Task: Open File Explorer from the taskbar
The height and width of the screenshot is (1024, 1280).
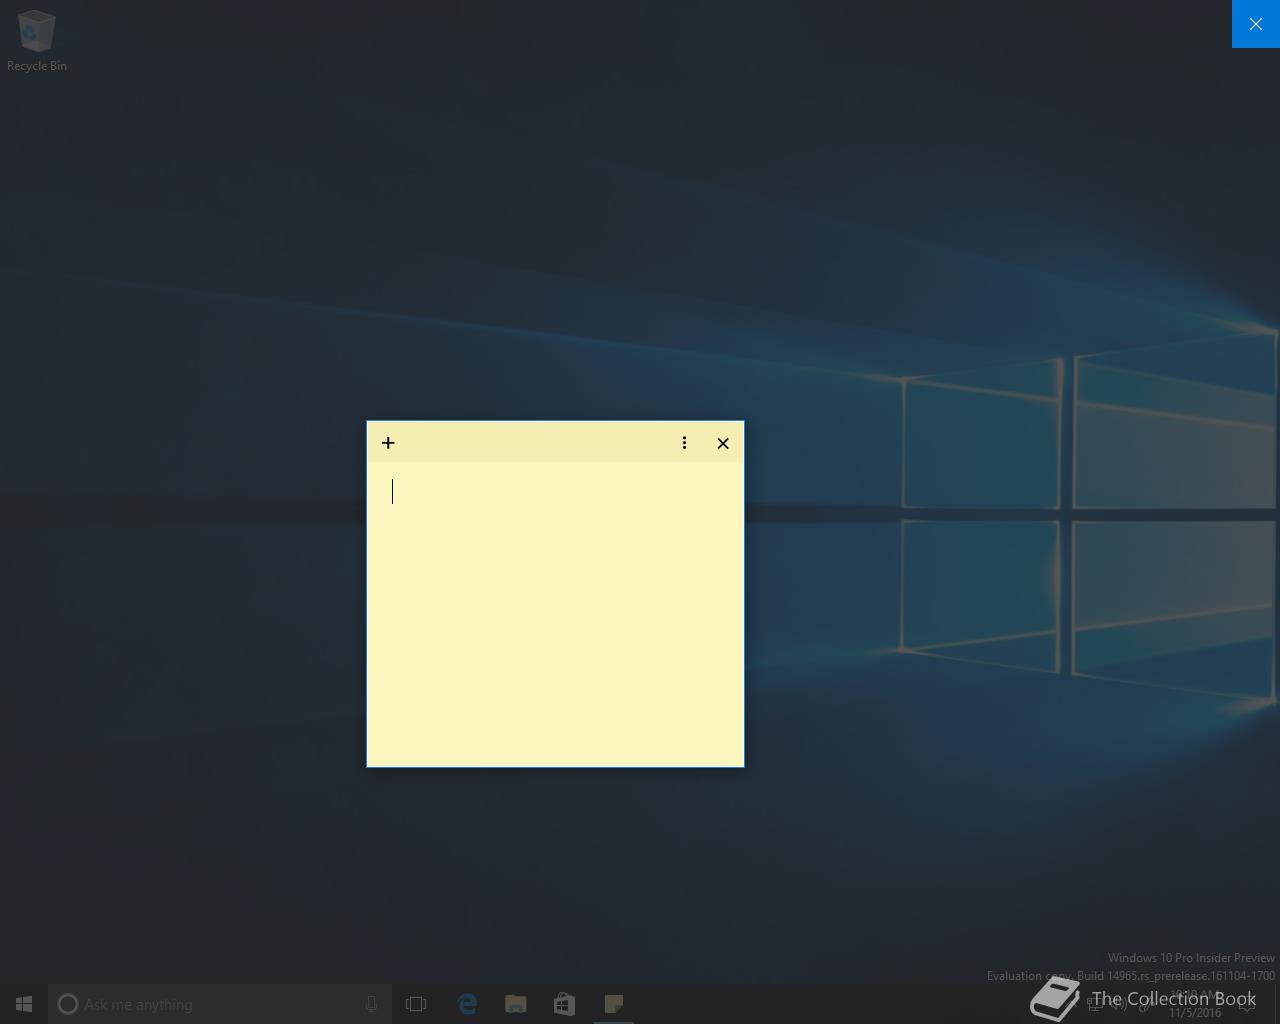Action: pyautogui.click(x=516, y=1004)
